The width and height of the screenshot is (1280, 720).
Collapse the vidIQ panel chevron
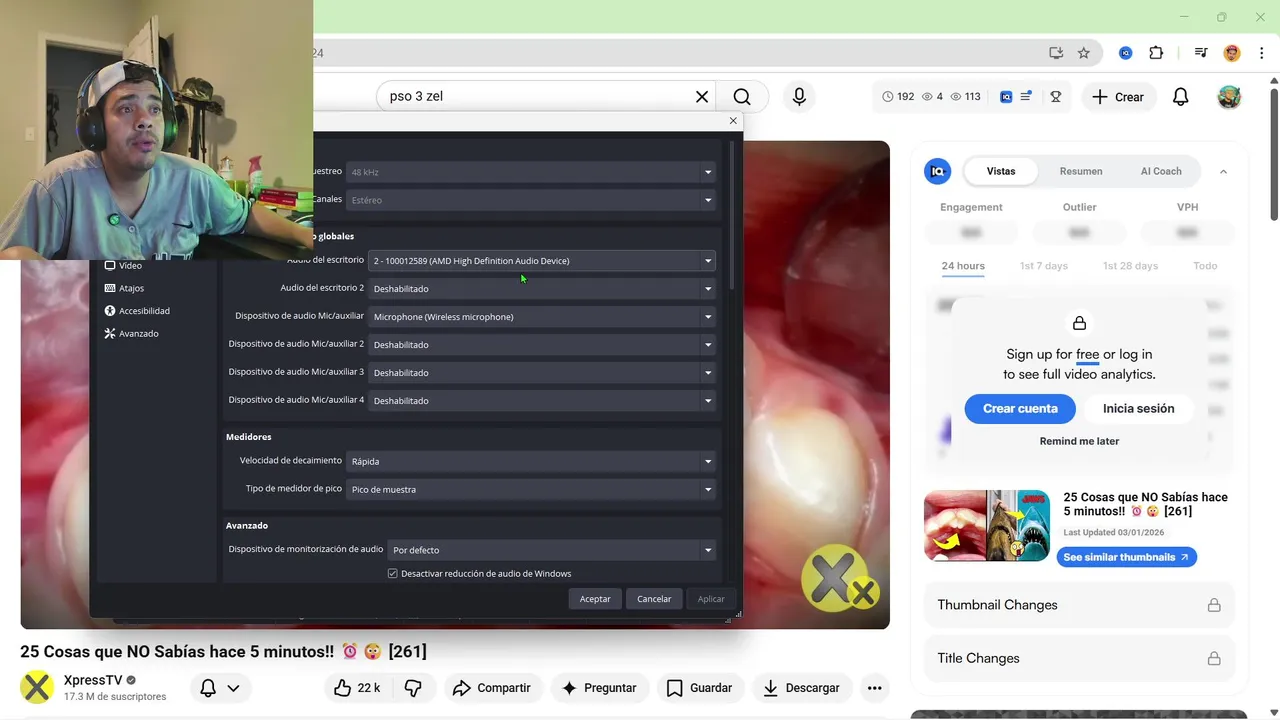pyautogui.click(x=1223, y=172)
